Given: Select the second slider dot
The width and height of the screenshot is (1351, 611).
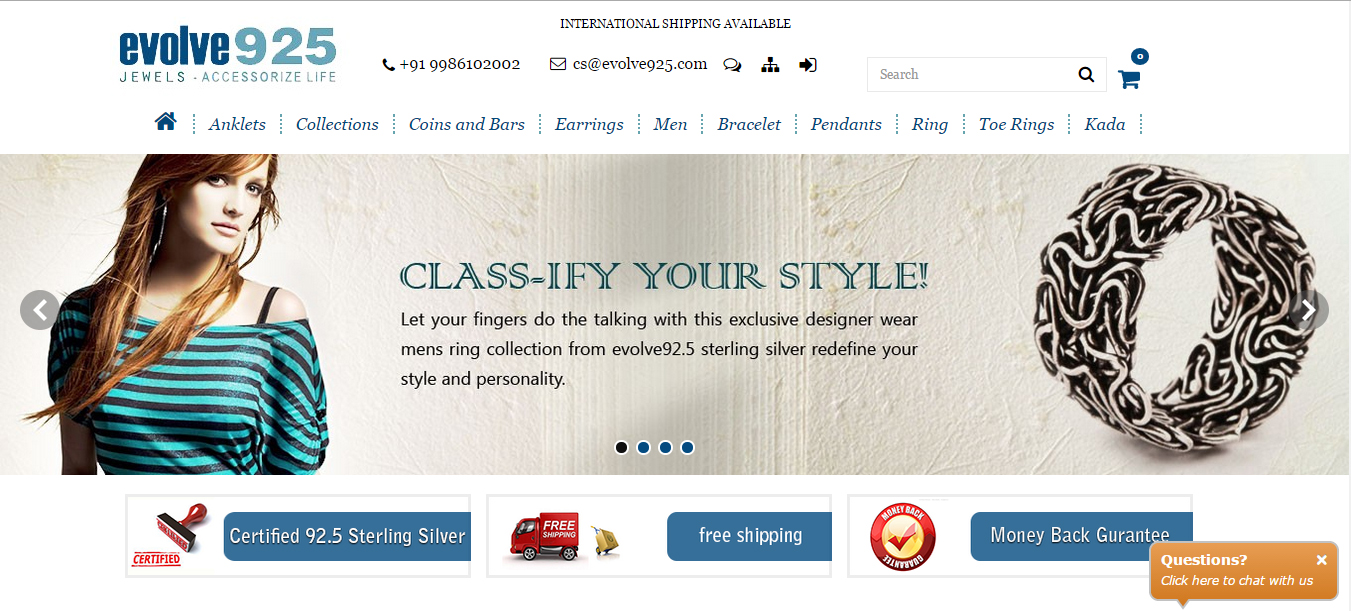Looking at the screenshot, I should point(643,447).
